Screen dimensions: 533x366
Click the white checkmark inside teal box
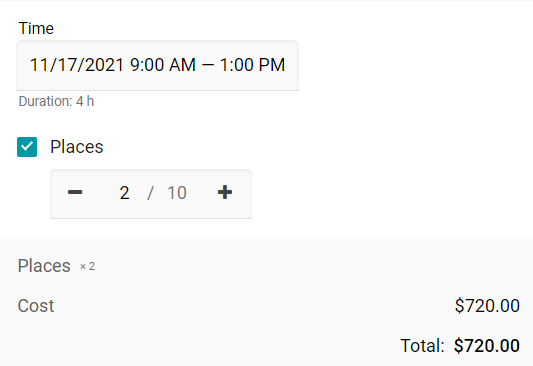coord(27,146)
